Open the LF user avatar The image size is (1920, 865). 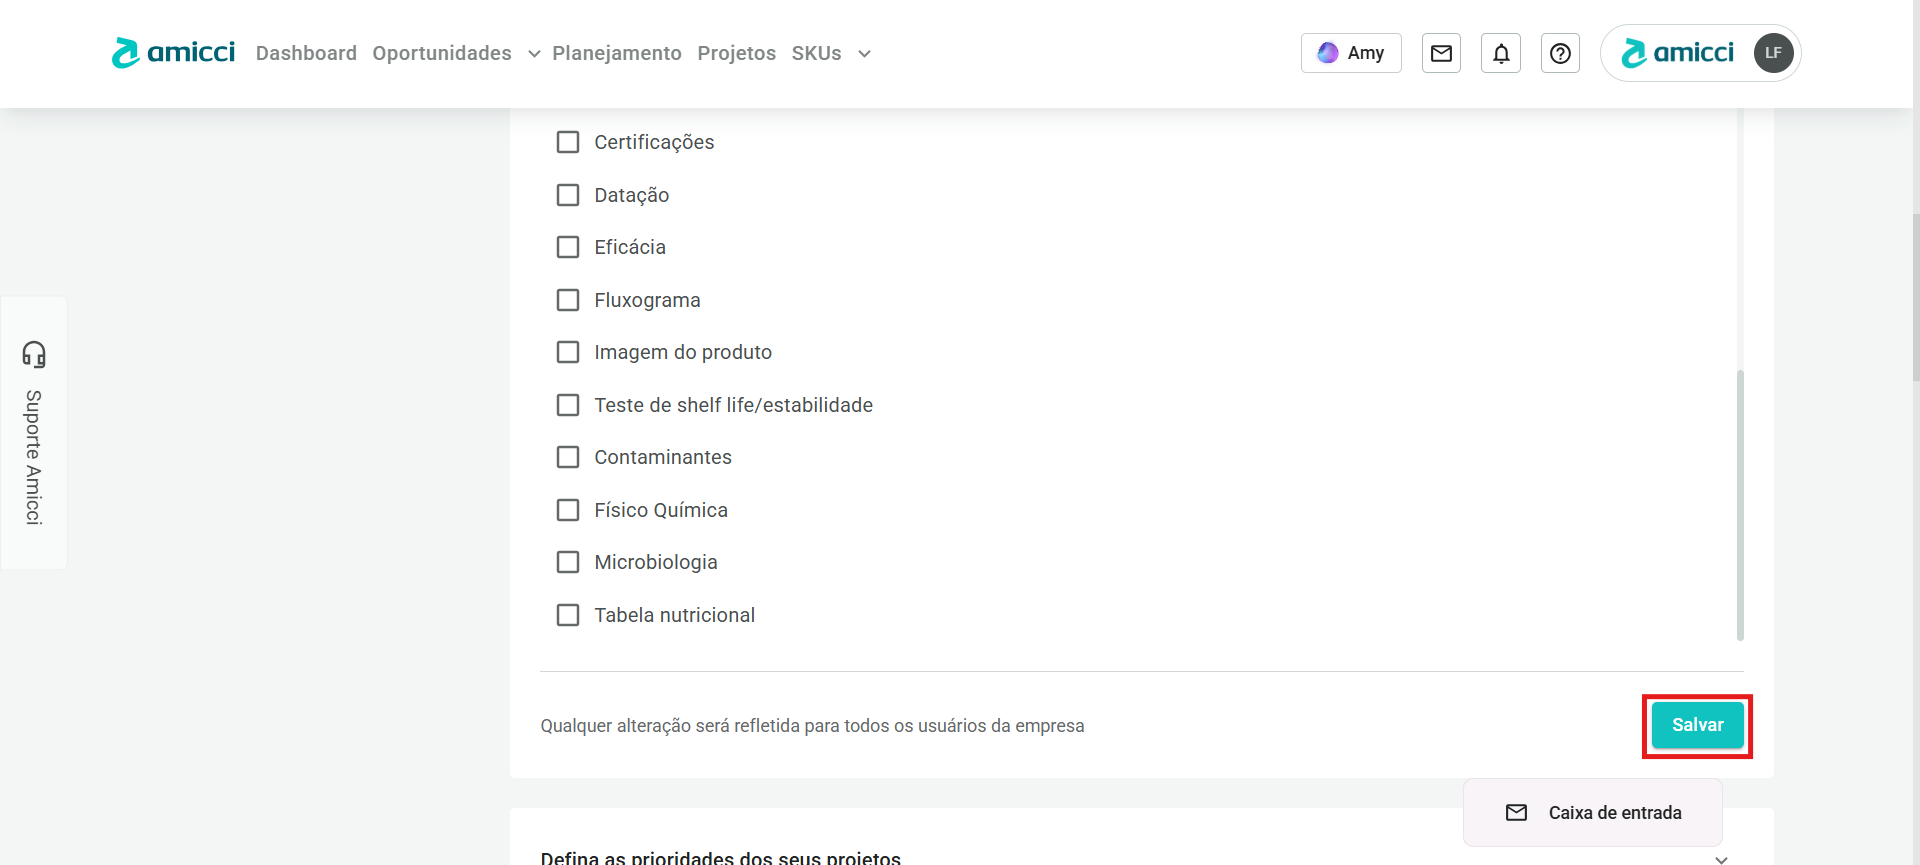pos(1773,53)
